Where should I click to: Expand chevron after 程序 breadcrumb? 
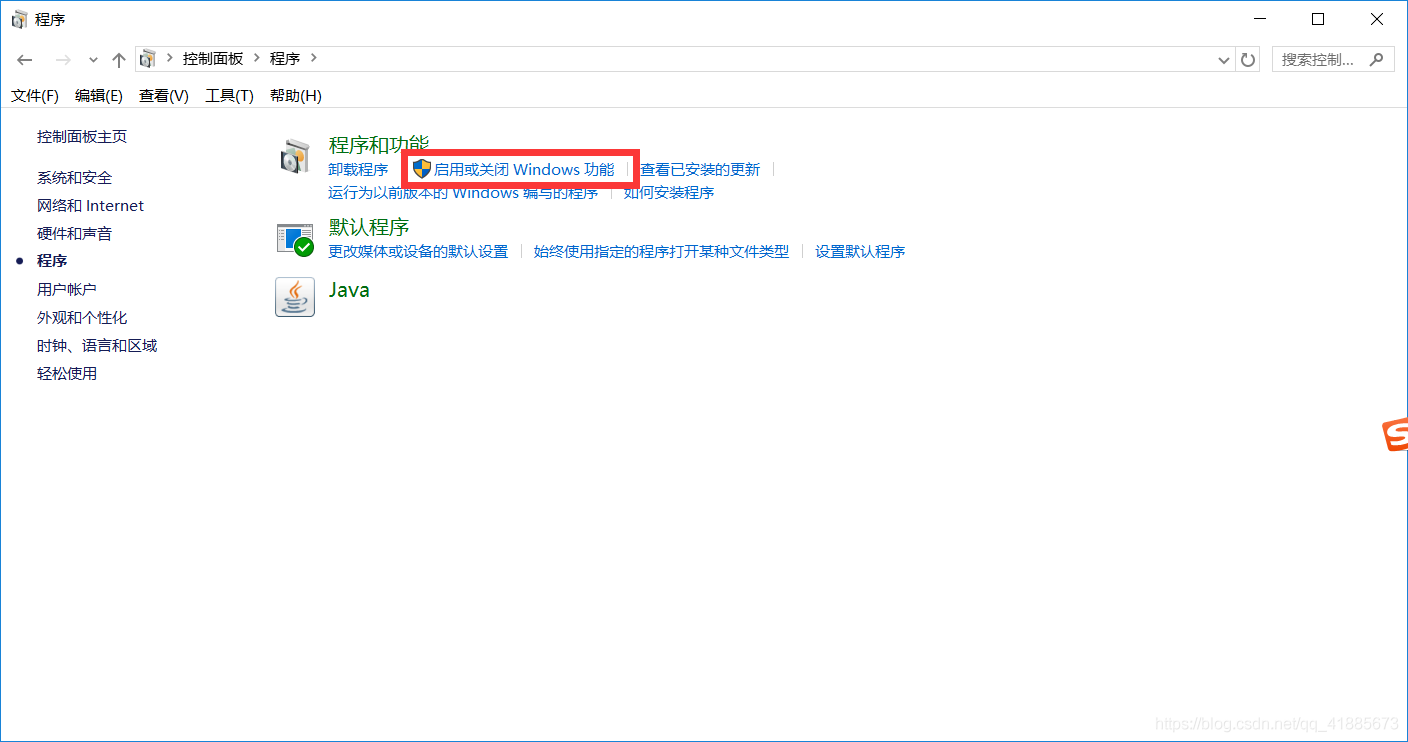point(314,59)
